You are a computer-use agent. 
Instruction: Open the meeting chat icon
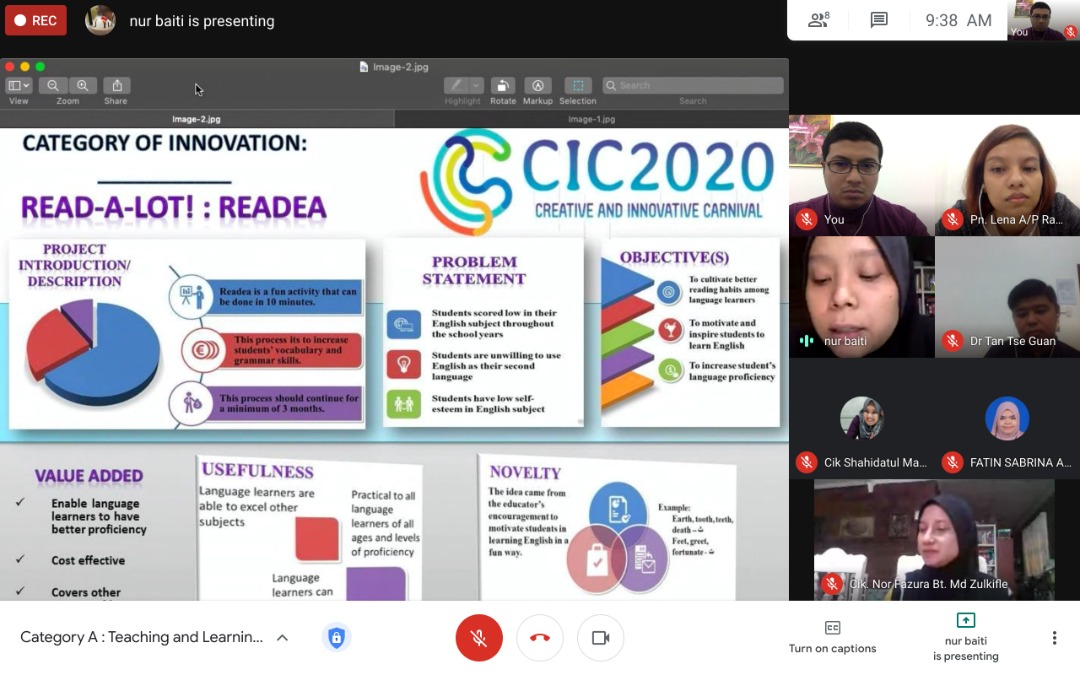click(879, 20)
